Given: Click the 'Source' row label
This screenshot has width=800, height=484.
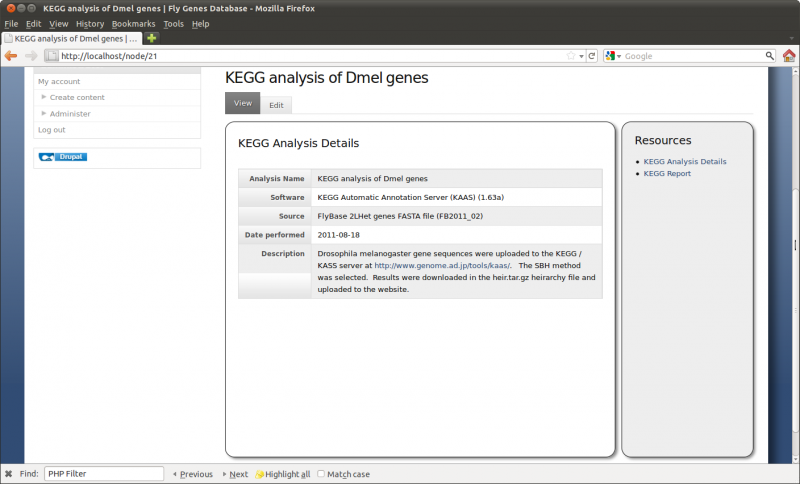Looking at the screenshot, I should click(291, 216).
